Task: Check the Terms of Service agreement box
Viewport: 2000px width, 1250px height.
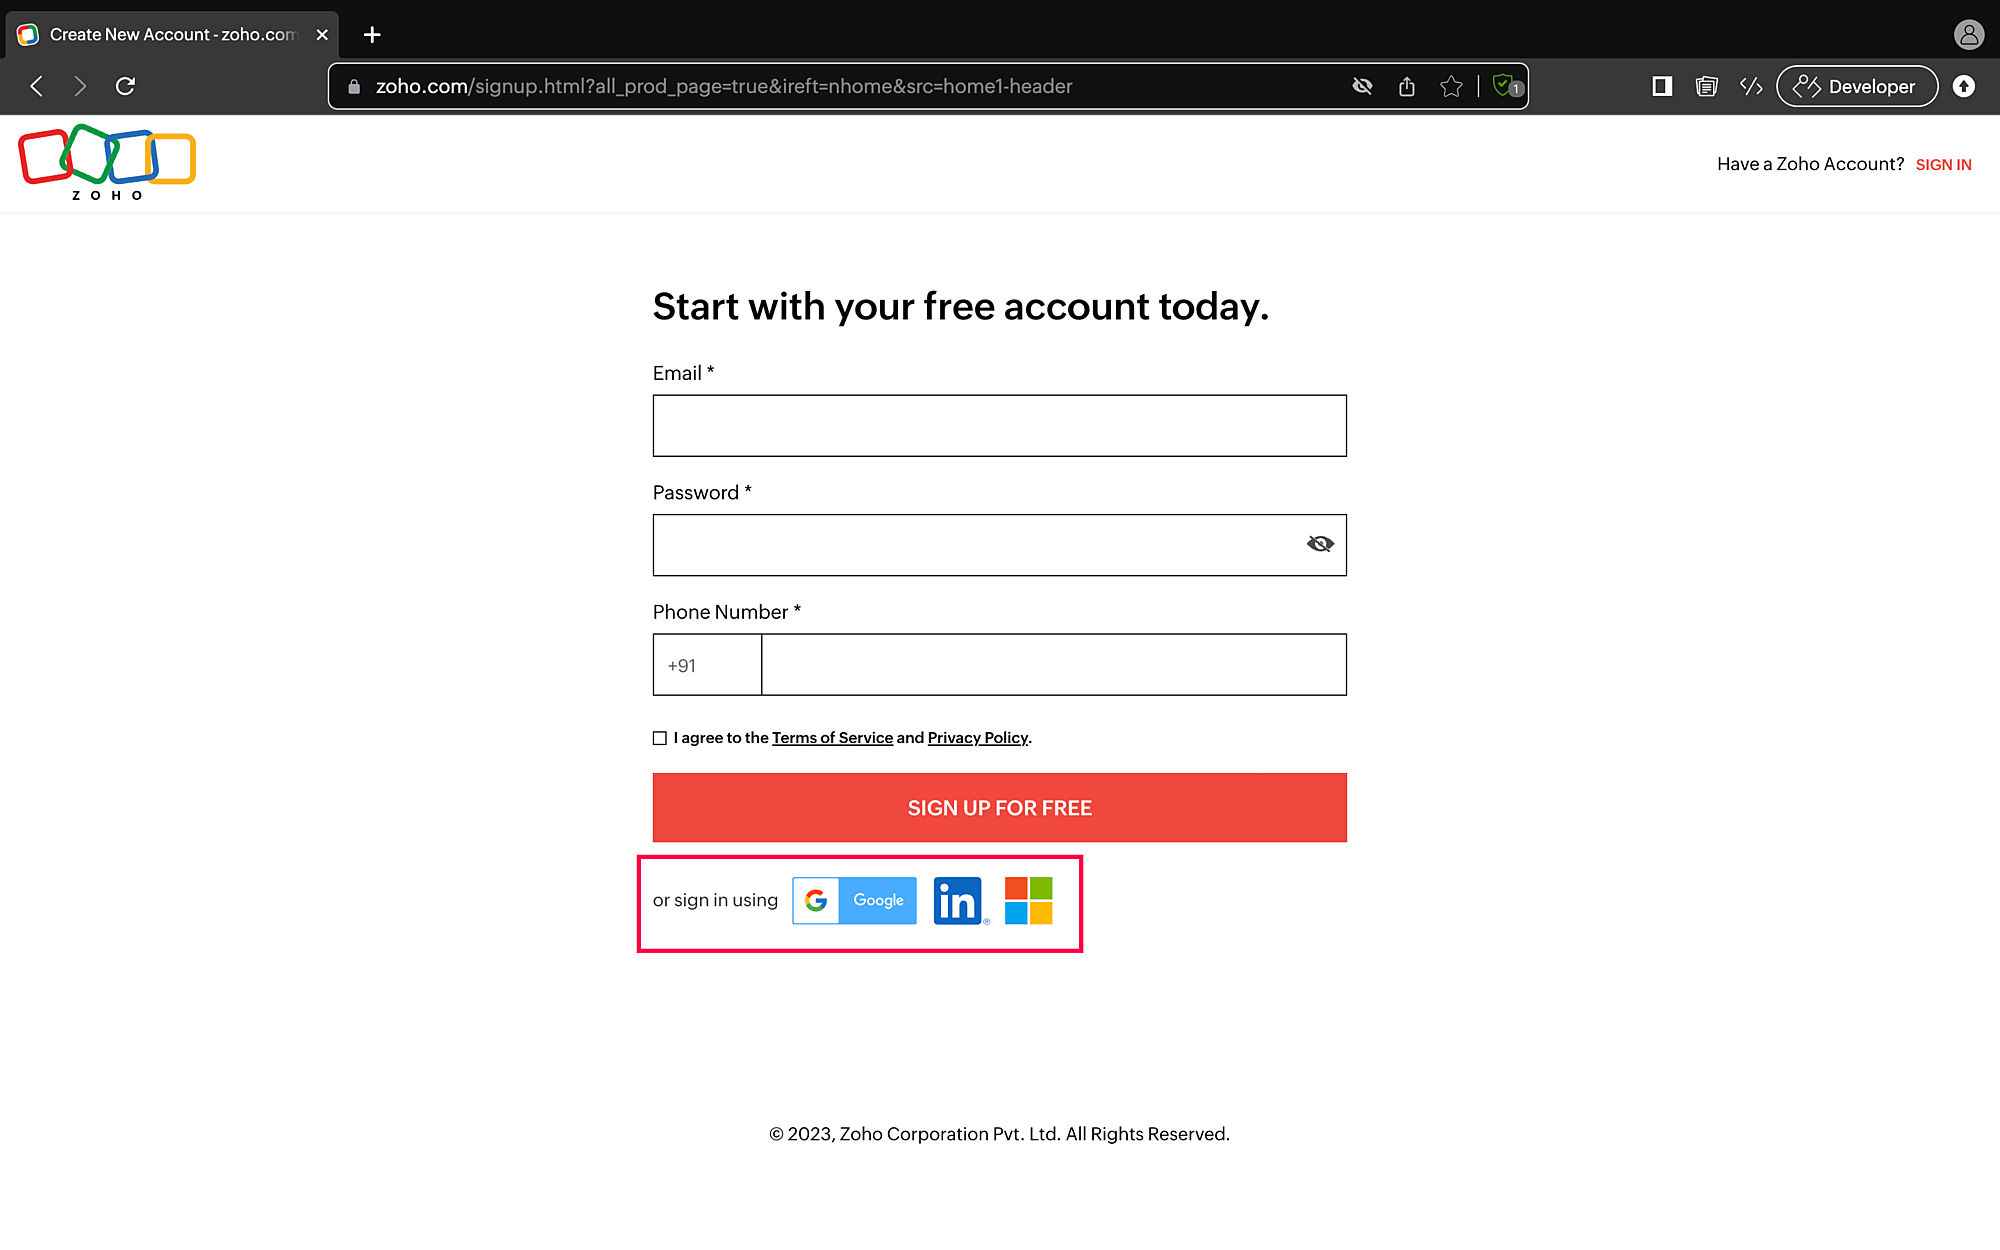Action: click(660, 738)
